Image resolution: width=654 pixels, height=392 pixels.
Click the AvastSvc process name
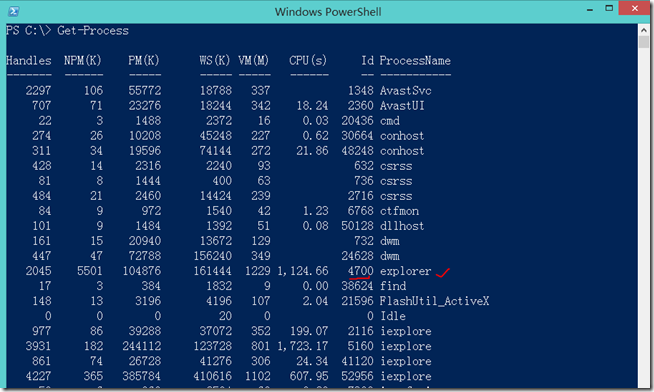[x=405, y=90]
